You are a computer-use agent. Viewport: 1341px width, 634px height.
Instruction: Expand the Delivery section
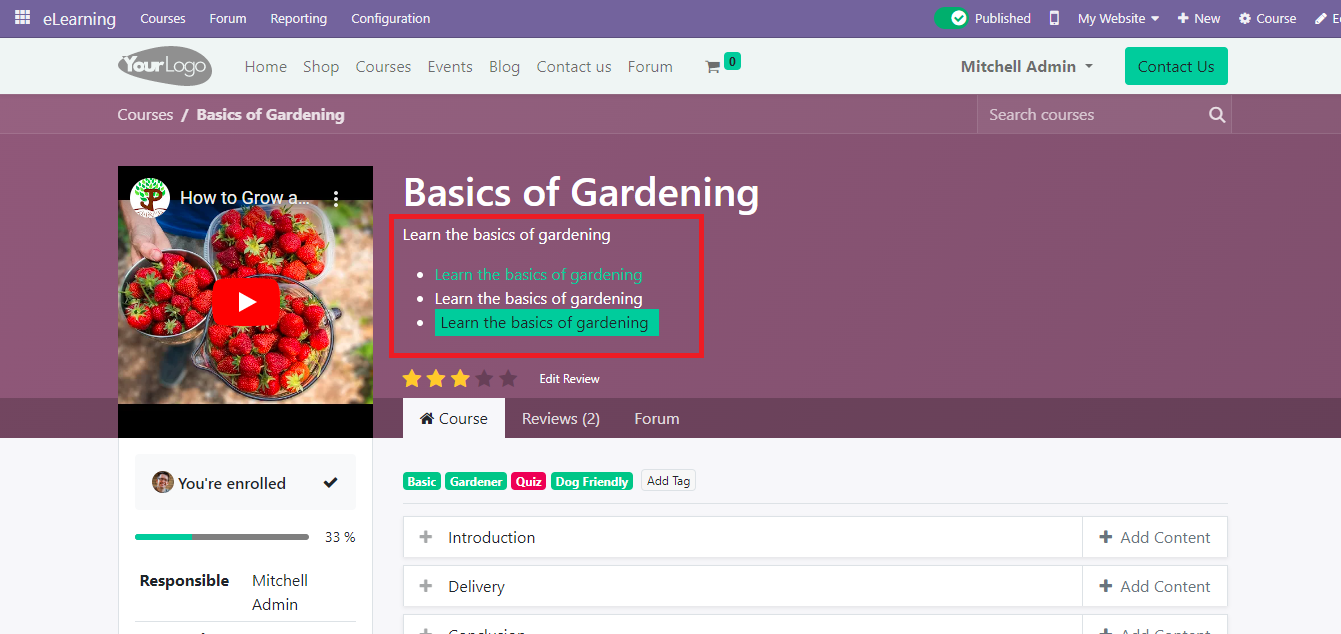426,586
